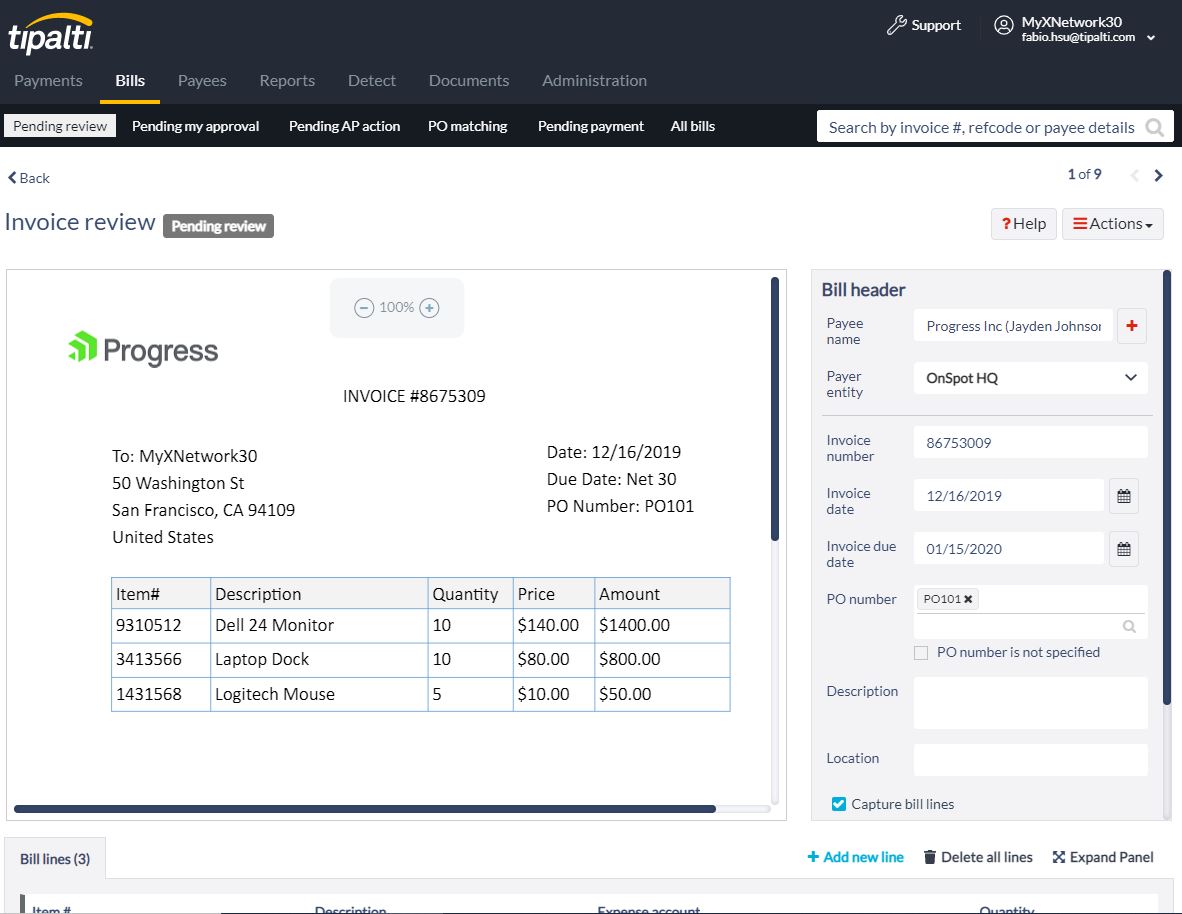Remove the PO101 tag from PO number
Screen dimensions: 1182x914
point(968,599)
